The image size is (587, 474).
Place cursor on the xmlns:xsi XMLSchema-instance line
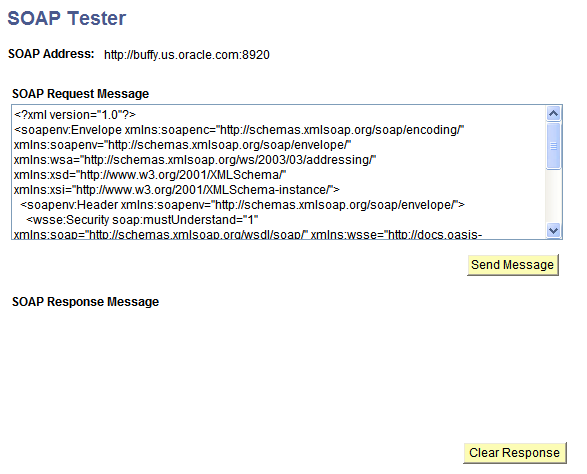click(177, 190)
